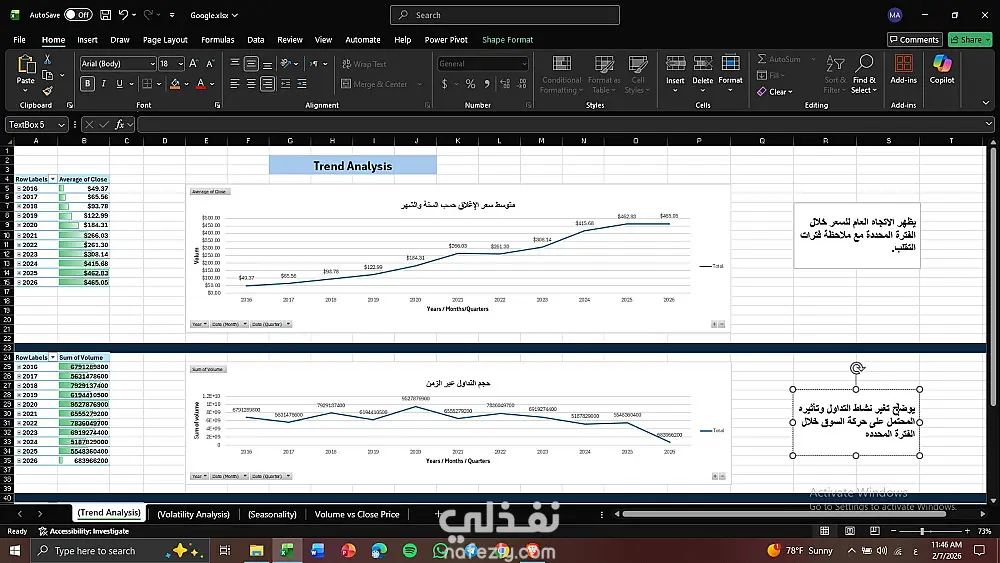
Task: Click the Fill Color bucket icon
Action: click(175, 84)
